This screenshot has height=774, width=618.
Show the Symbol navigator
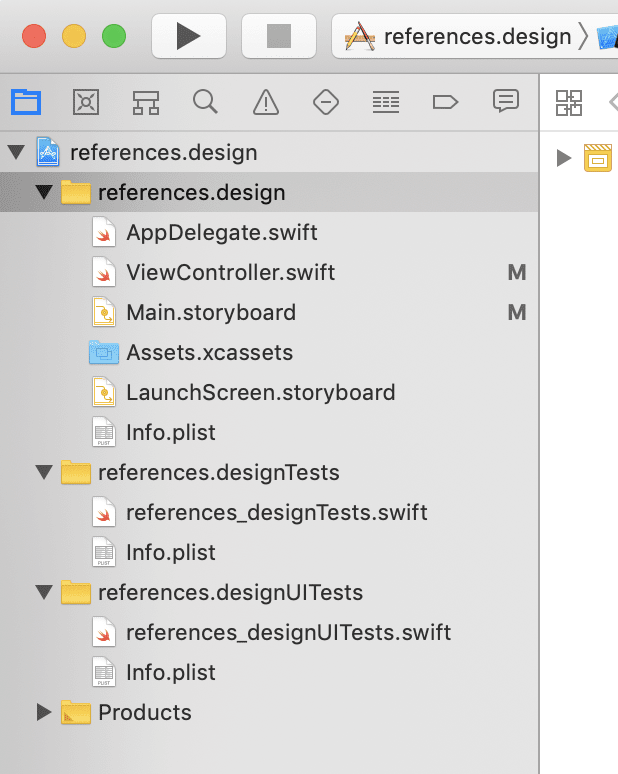coord(146,101)
